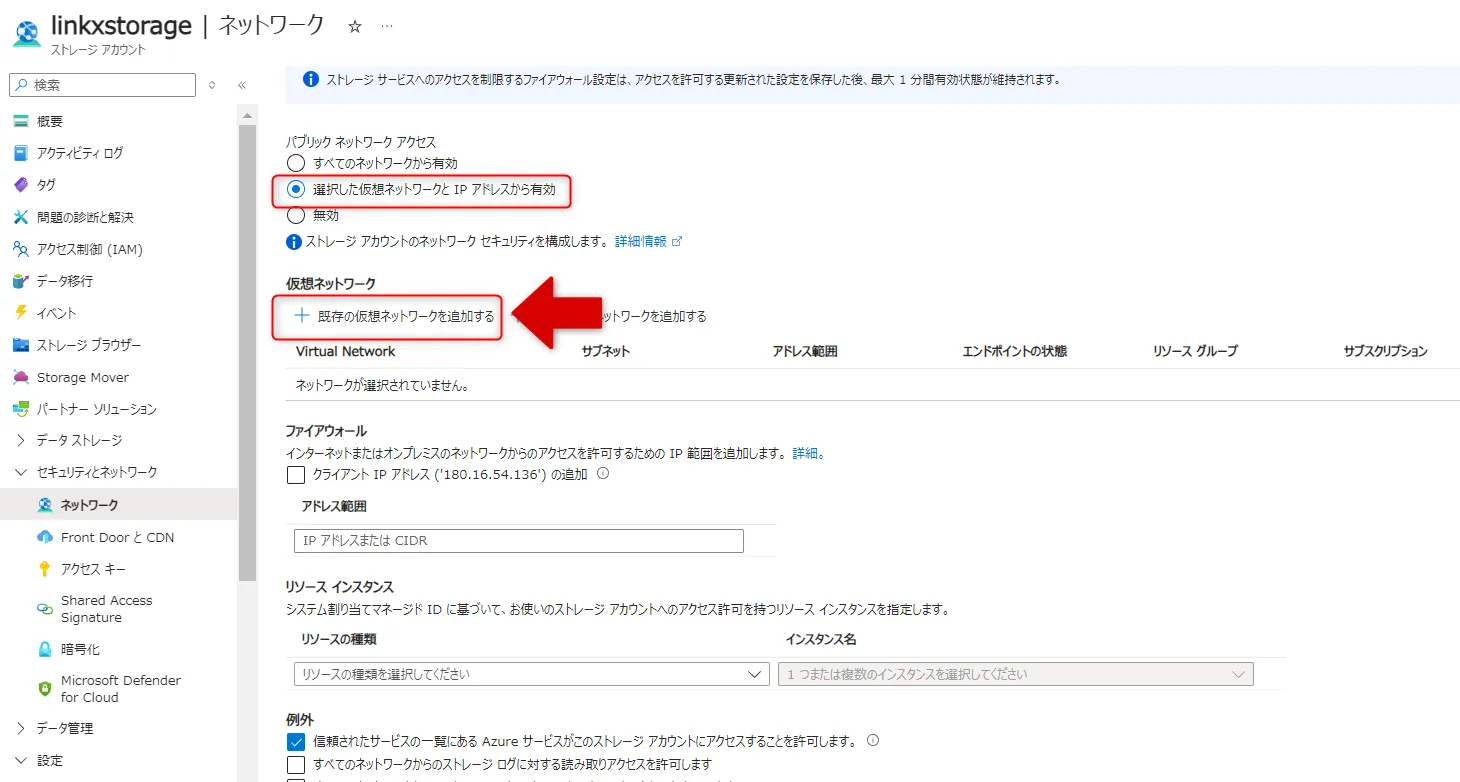Click the アドレス範囲 column header in network table

click(805, 351)
